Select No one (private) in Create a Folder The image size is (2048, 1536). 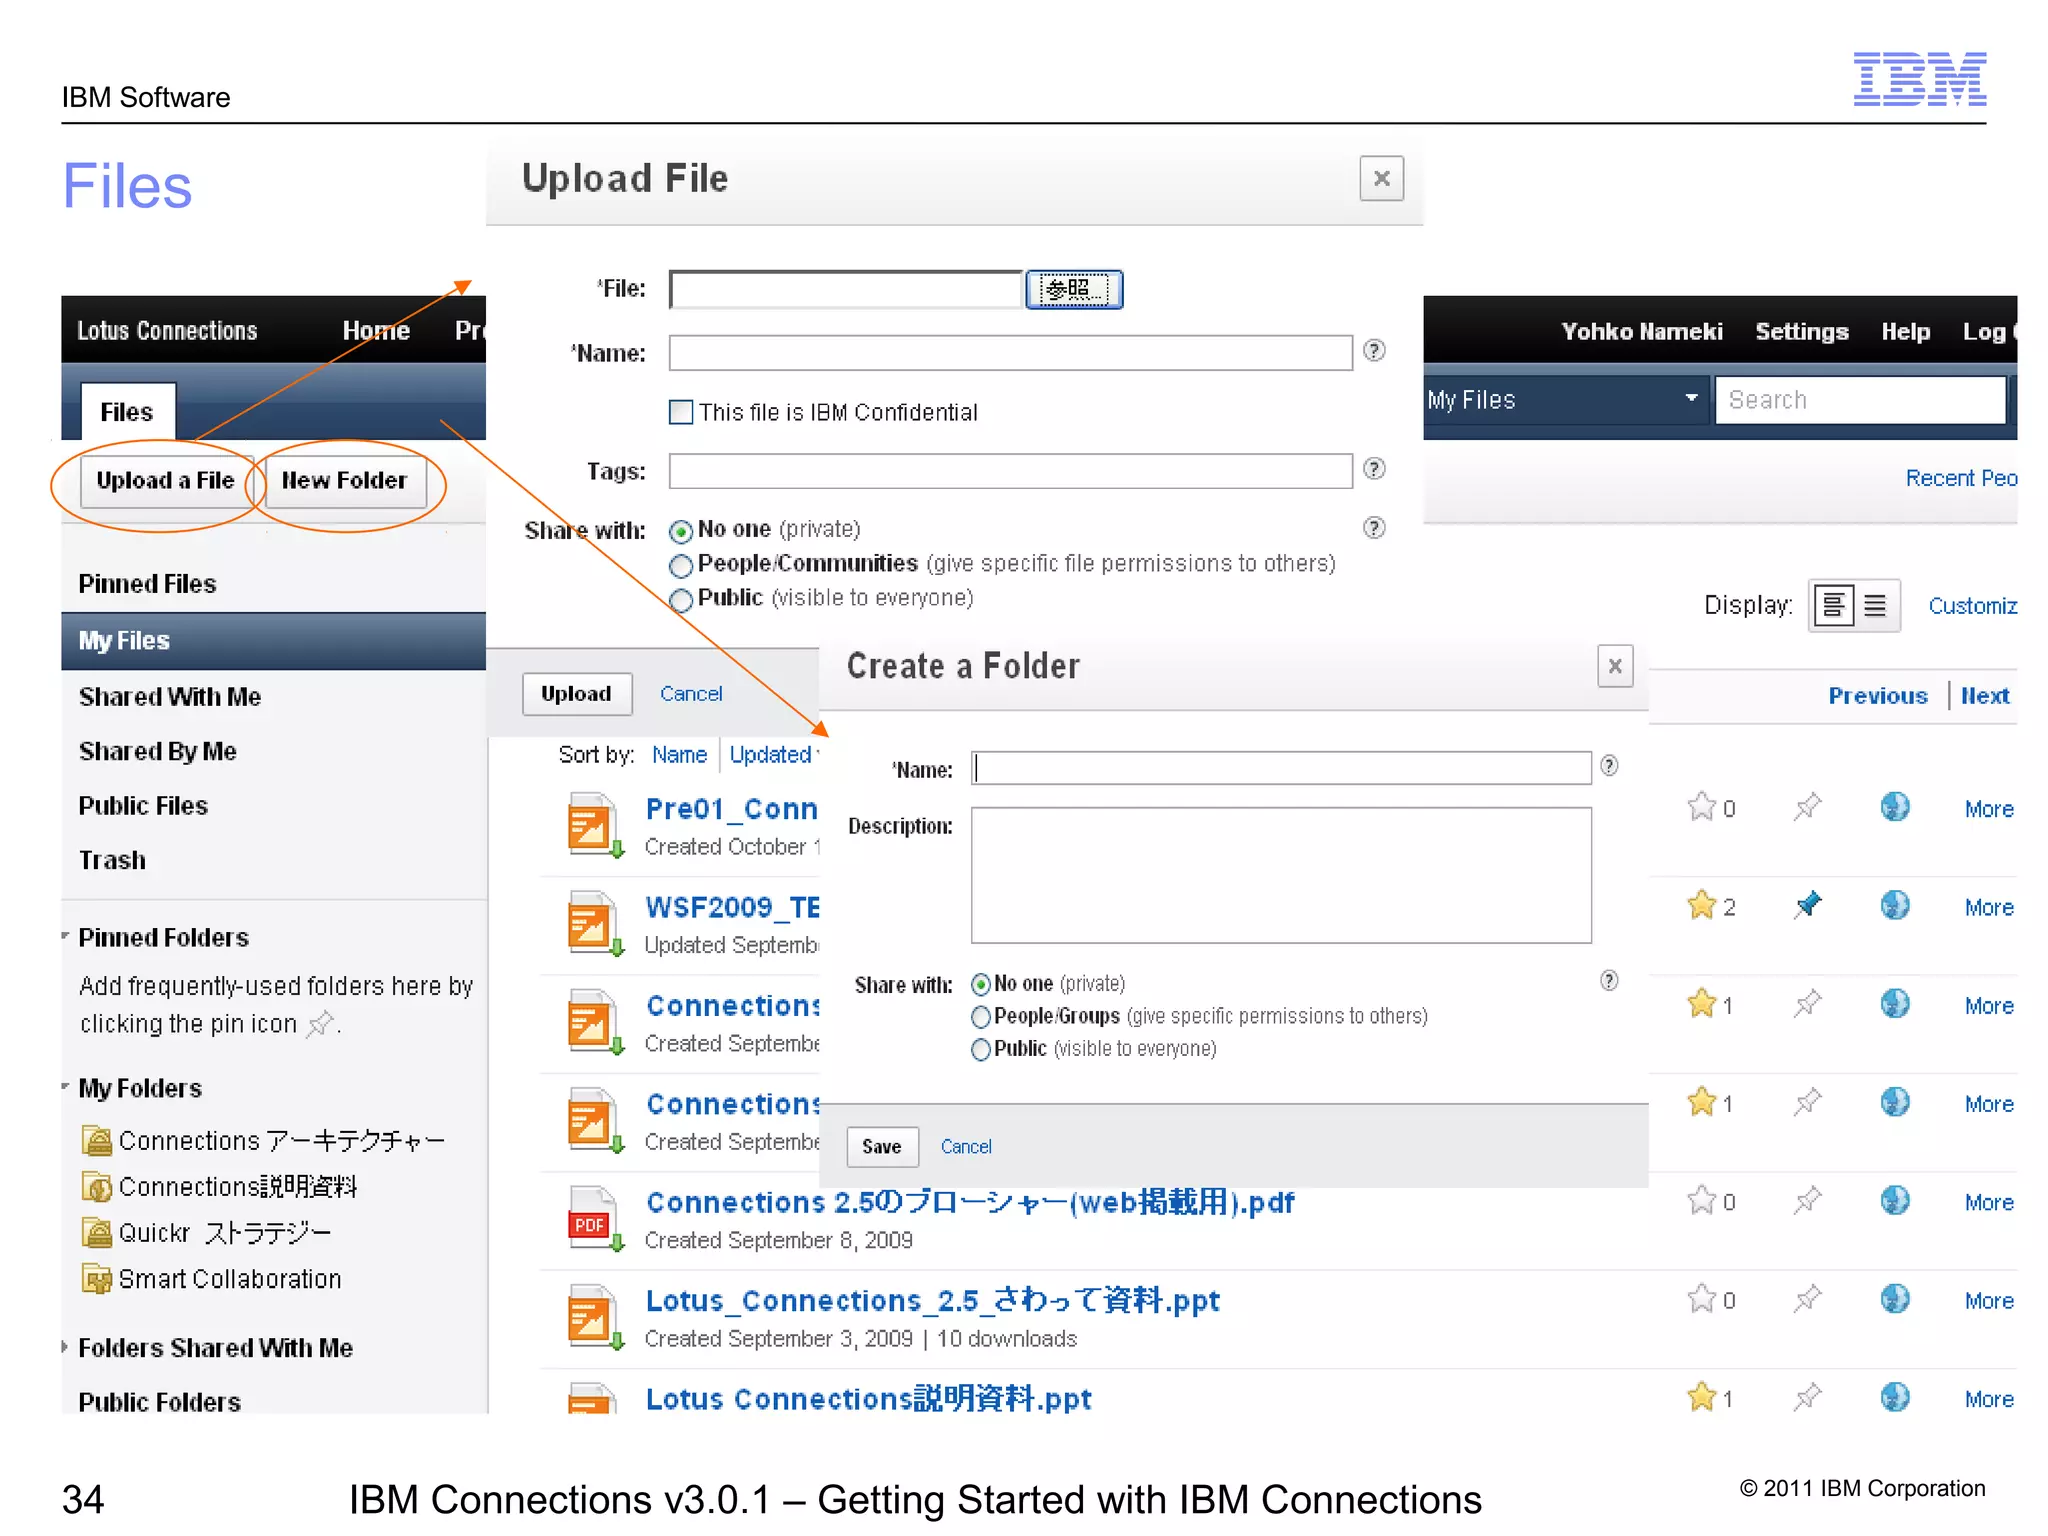point(981,985)
